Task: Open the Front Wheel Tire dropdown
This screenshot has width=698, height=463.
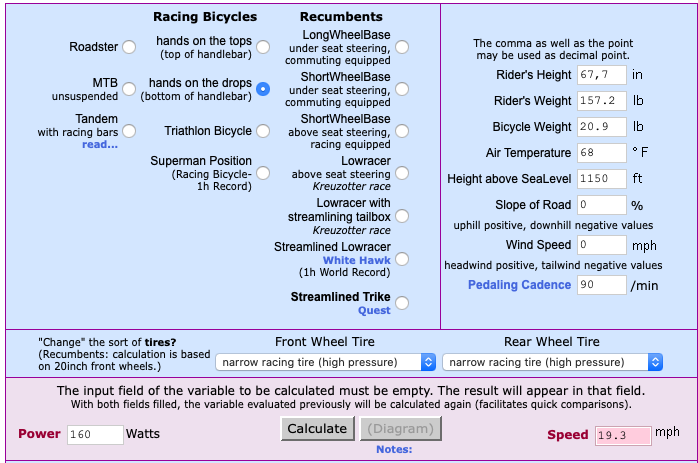Action: tap(325, 362)
